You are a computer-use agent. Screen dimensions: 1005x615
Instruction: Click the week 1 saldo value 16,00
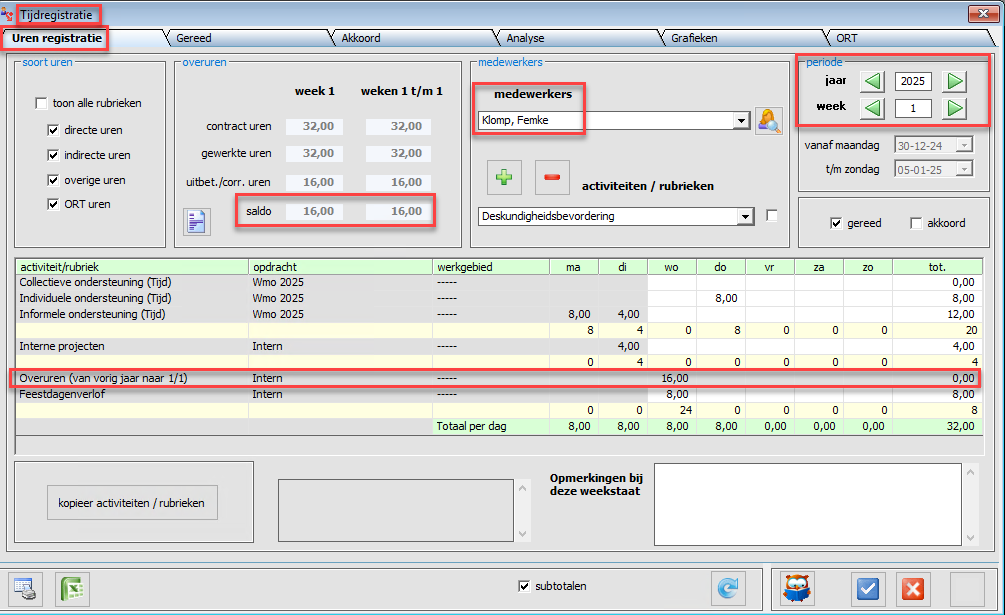314,211
